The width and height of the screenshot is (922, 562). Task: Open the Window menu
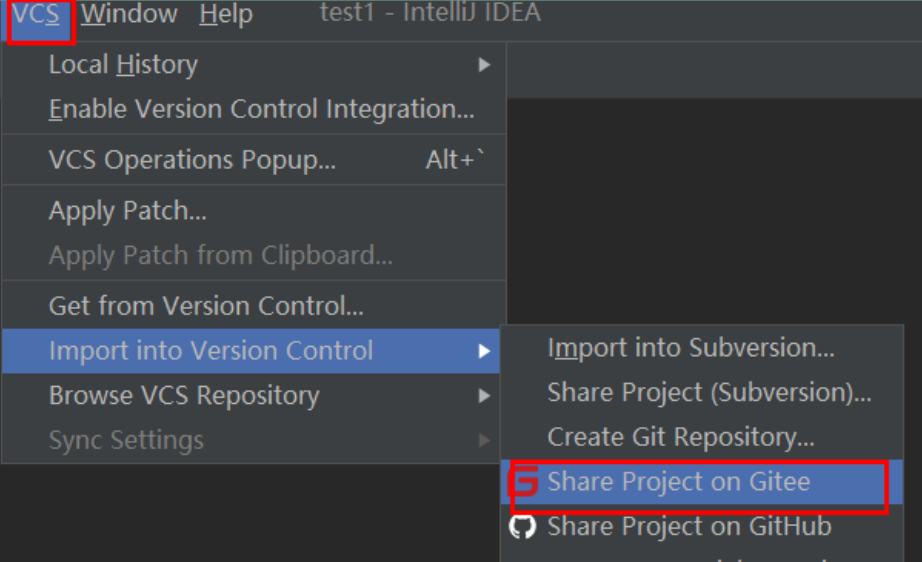click(129, 15)
